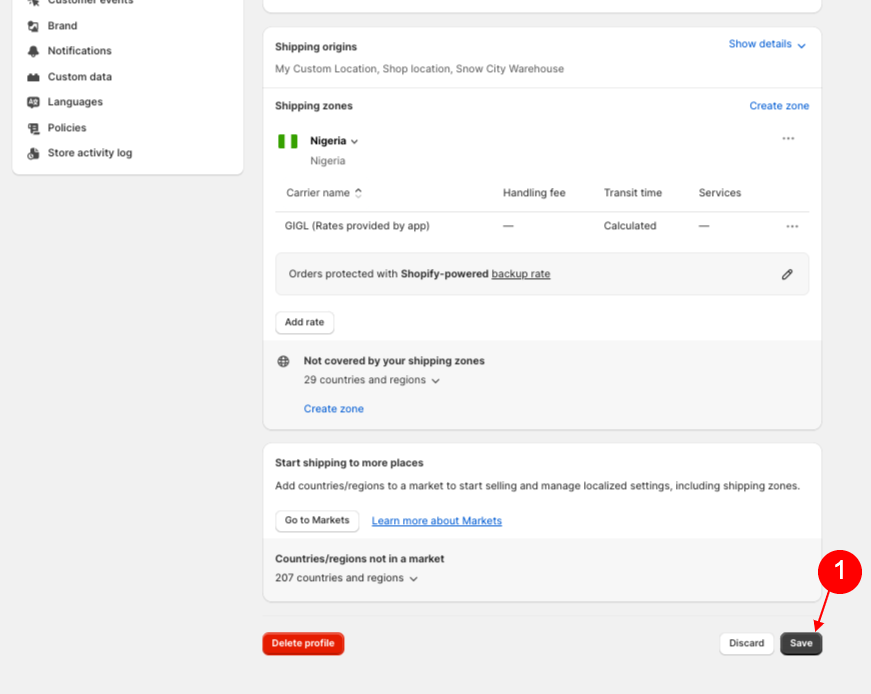Viewport: 871px width, 694px height.
Task: Open Store activity log in the sidebar
Action: coord(89,153)
